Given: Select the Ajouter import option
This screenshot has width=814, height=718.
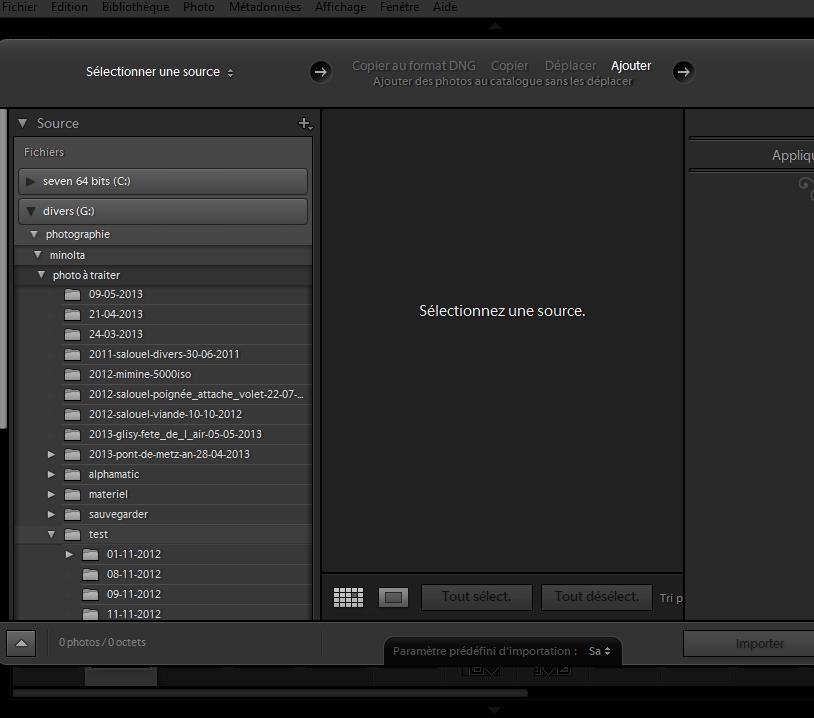Looking at the screenshot, I should 631,66.
